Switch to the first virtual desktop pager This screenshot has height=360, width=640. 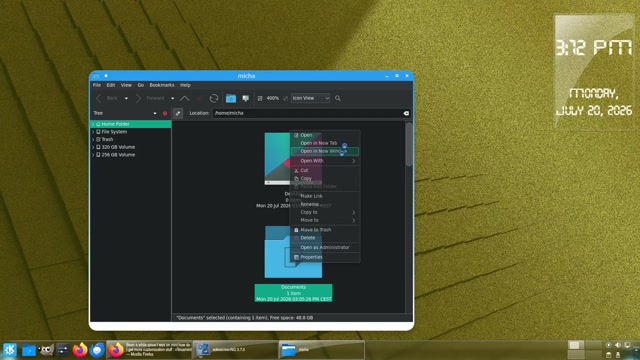[x=576, y=345]
